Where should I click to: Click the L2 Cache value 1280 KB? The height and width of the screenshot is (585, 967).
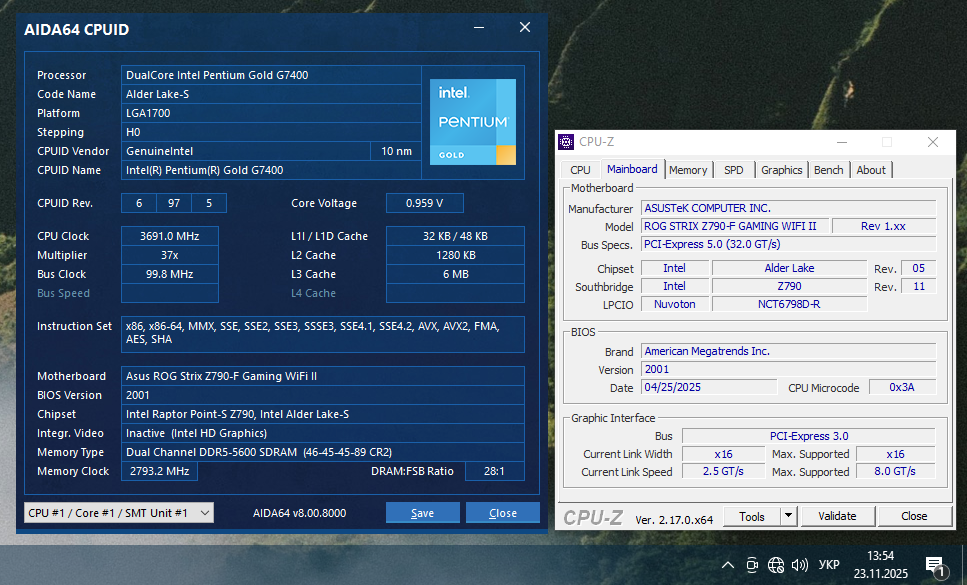click(455, 255)
